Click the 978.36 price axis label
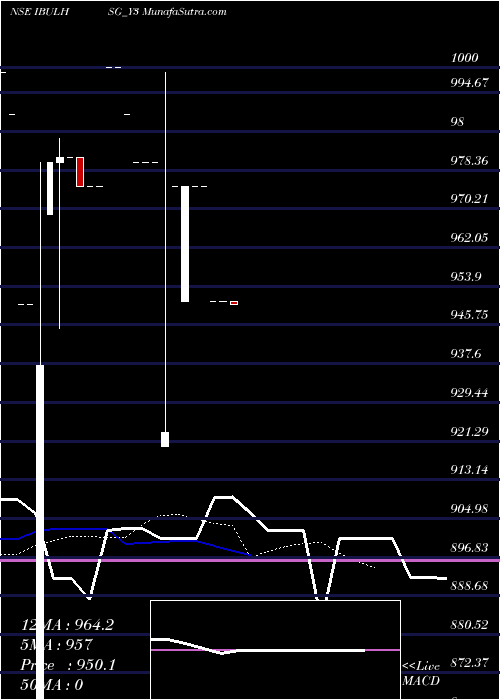Image resolution: width=500 pixels, height=700 pixels. click(469, 160)
